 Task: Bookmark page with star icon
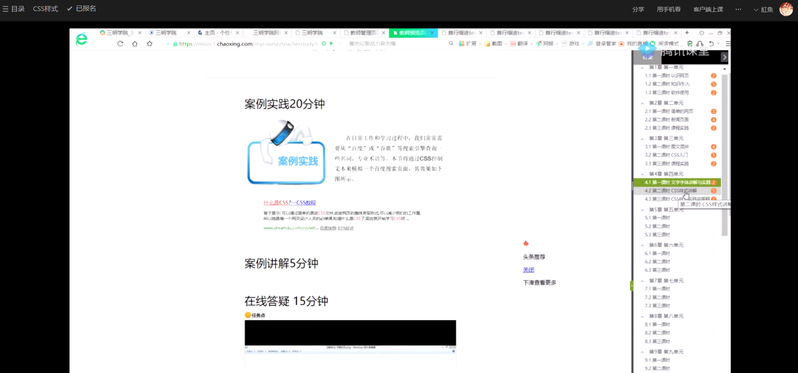tap(150, 44)
